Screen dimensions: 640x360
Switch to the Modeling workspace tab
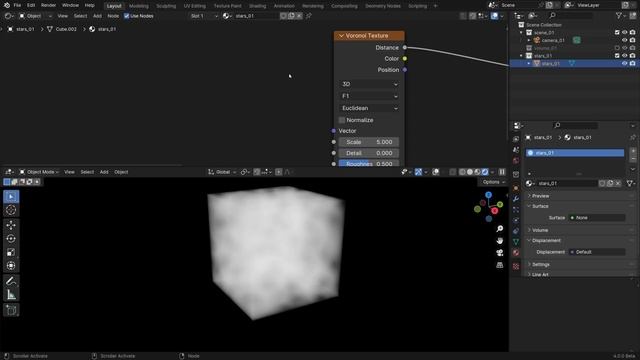139,6
